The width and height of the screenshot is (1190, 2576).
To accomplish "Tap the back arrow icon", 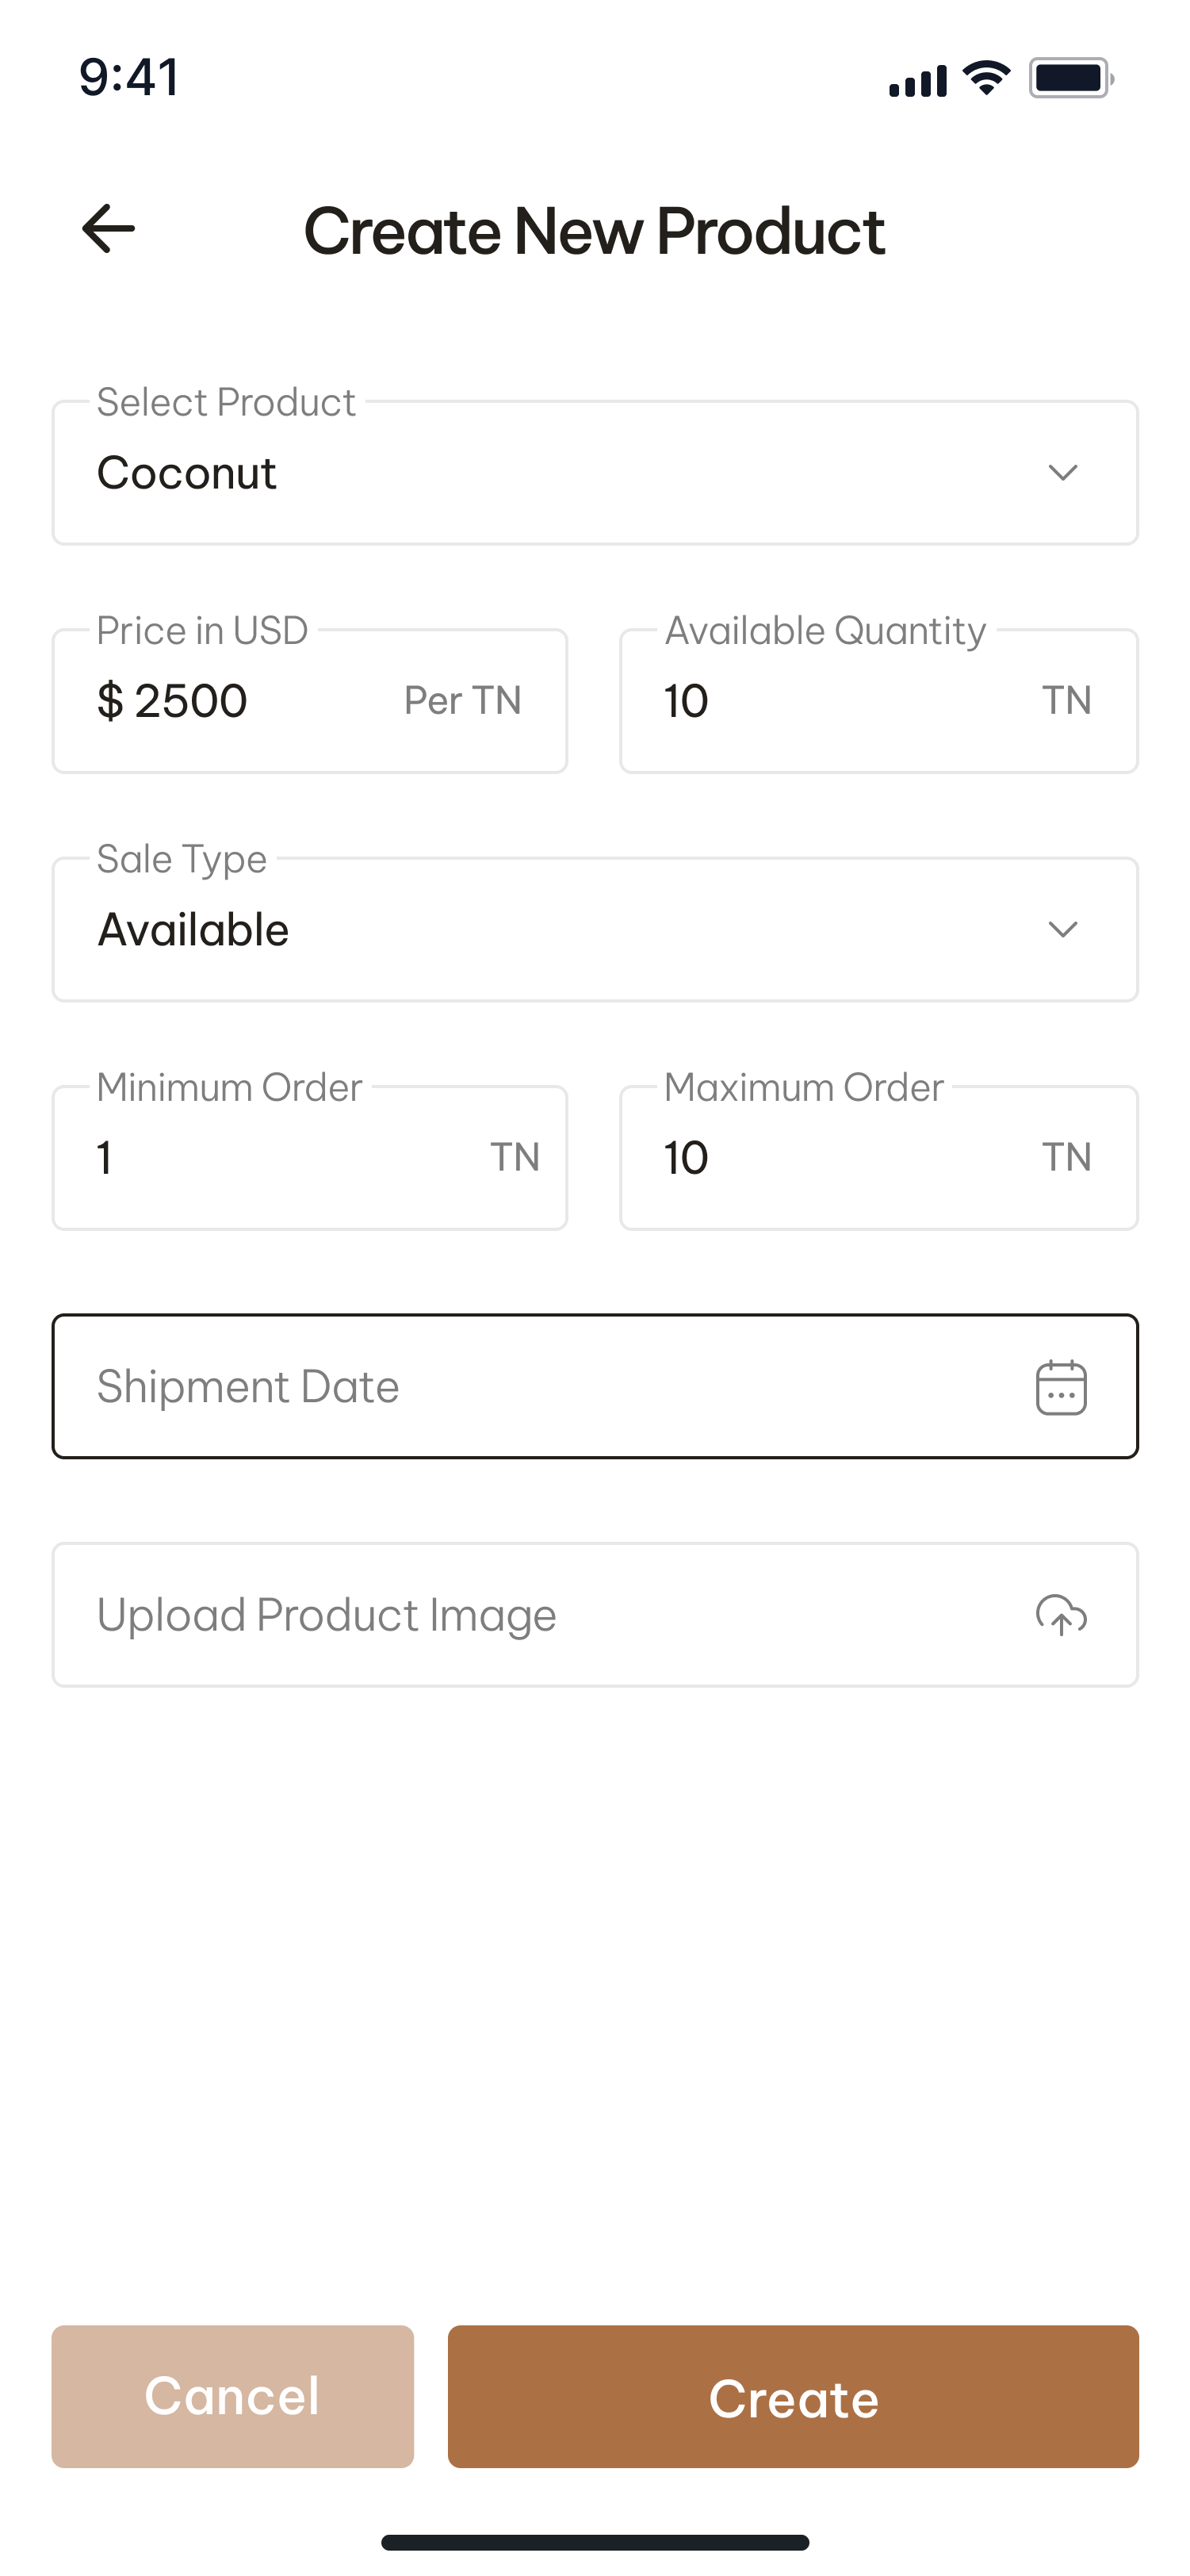I will [108, 229].
